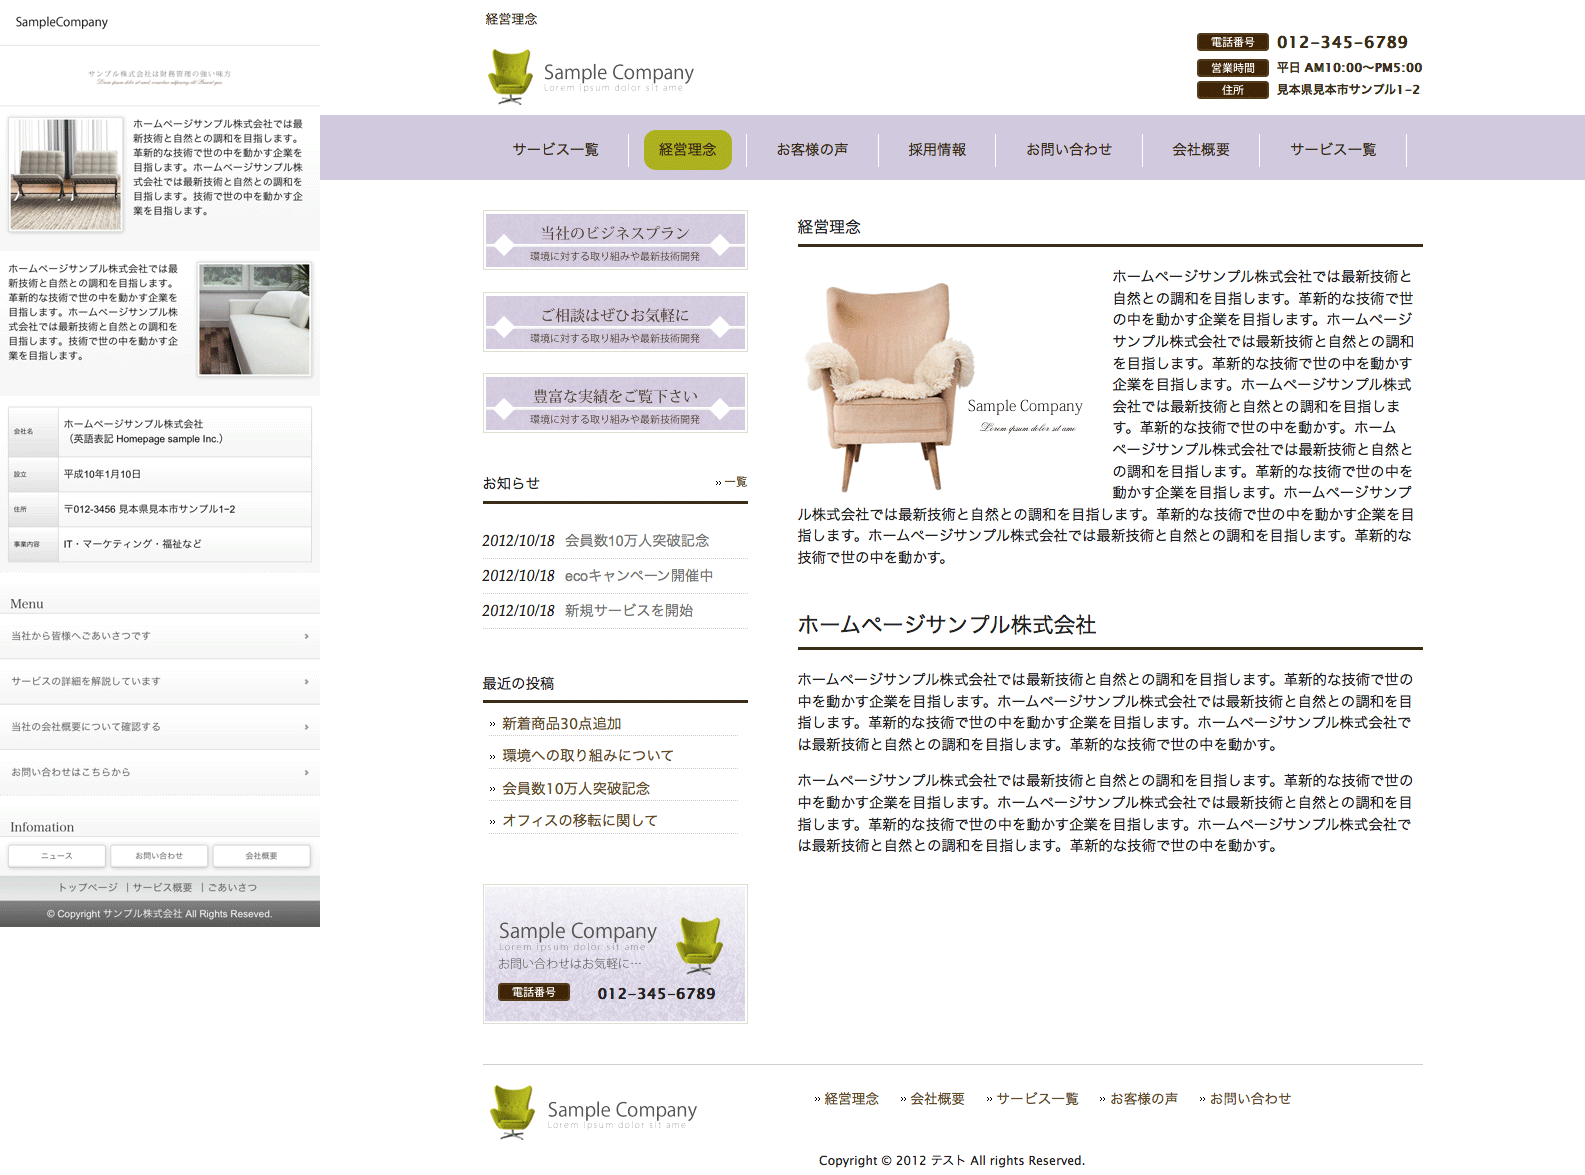Open the ecoキャンペーン開催中 news item

pos(638,576)
